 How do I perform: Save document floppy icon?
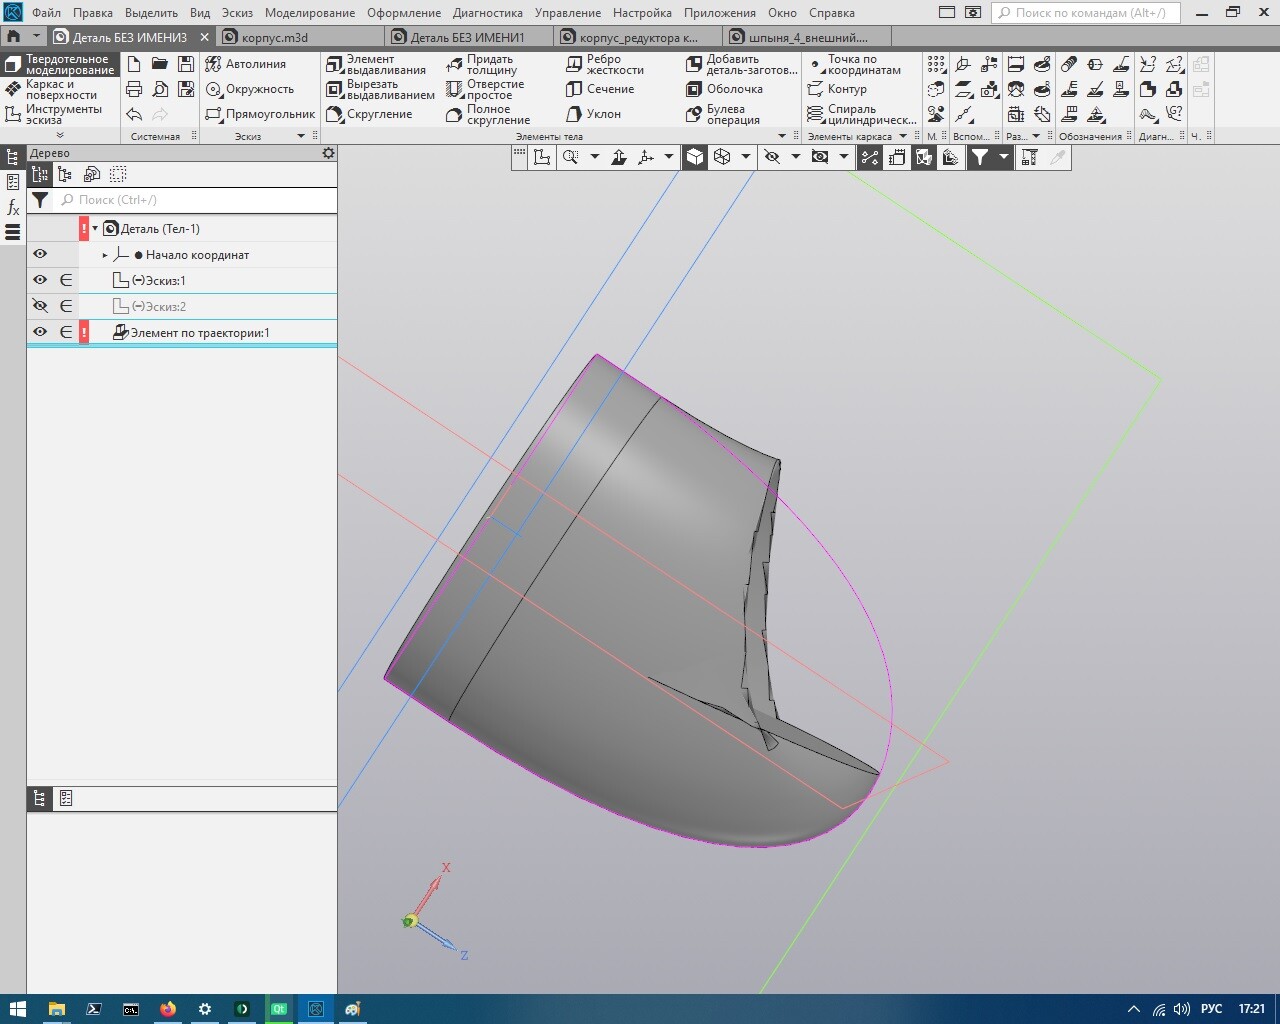coord(186,64)
